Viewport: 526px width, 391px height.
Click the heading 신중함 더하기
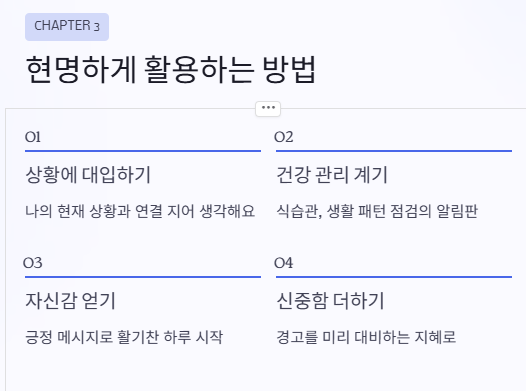330,300
